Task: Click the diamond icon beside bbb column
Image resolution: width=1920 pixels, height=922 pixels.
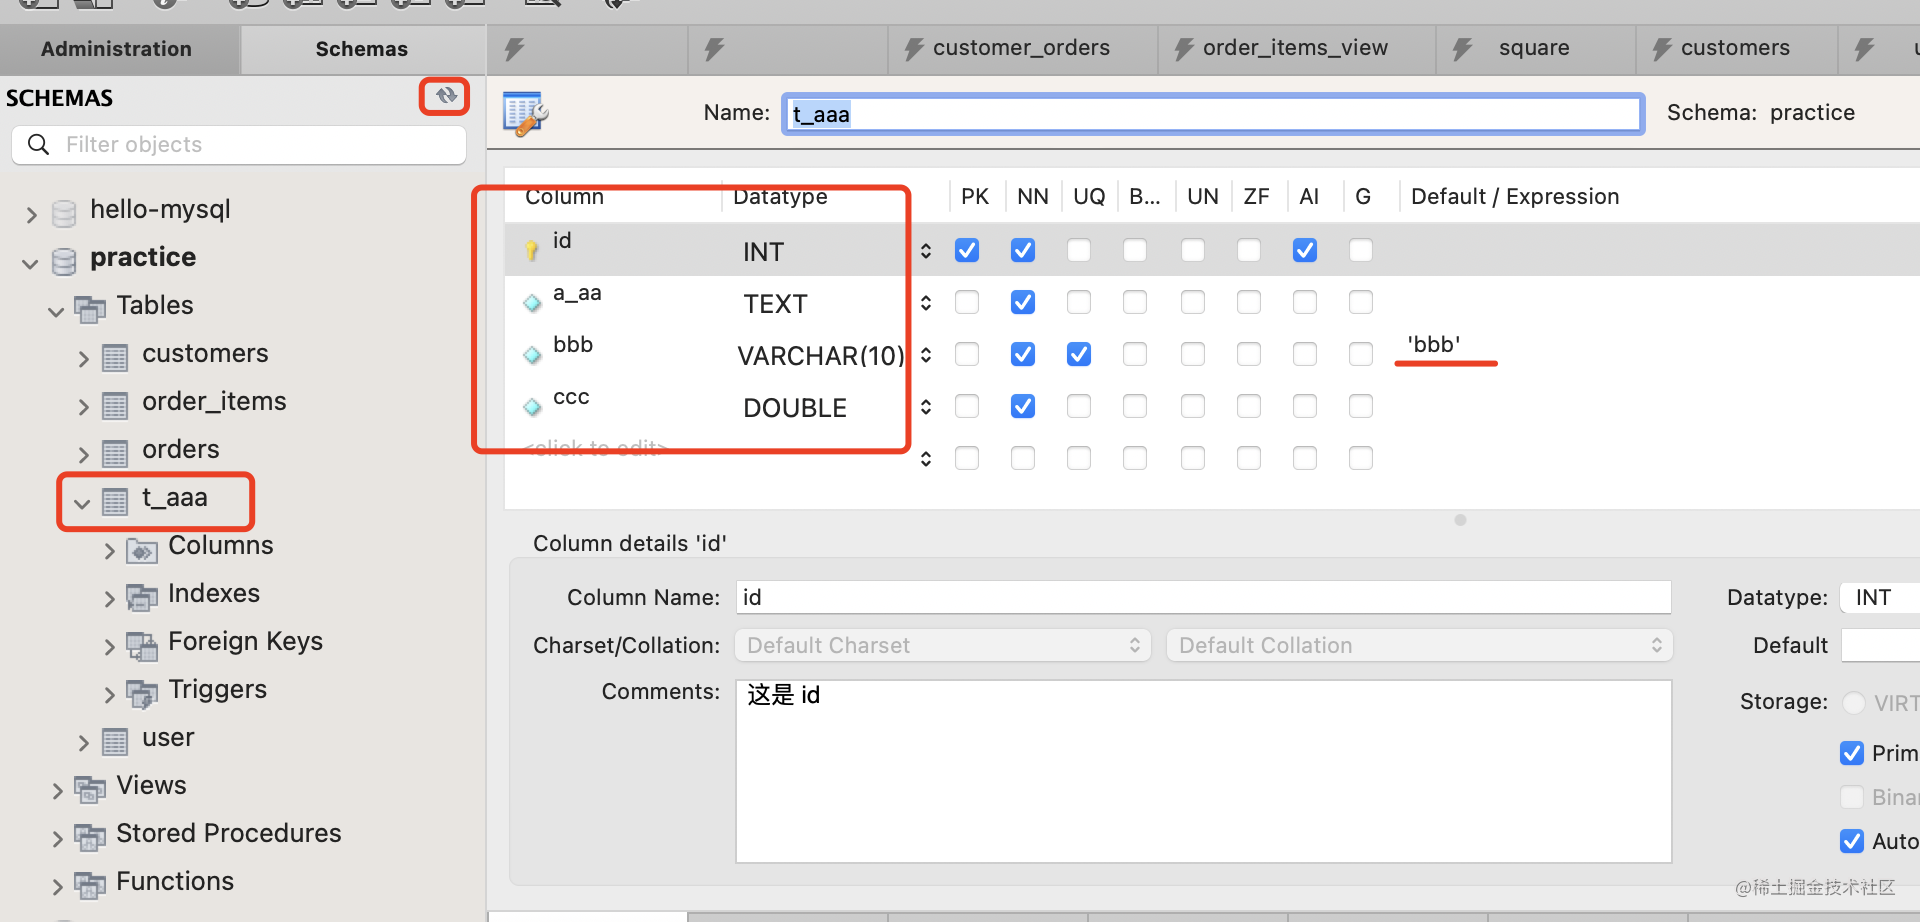Action: coord(532,354)
